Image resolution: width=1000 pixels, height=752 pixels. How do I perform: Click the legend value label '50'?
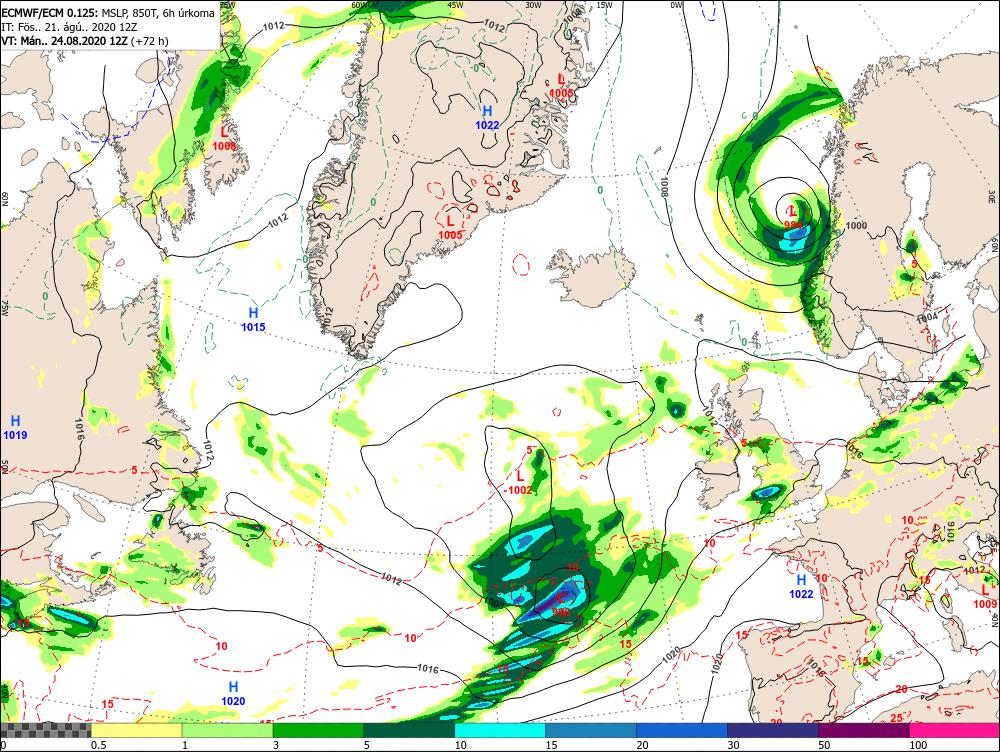pyautogui.click(x=825, y=745)
